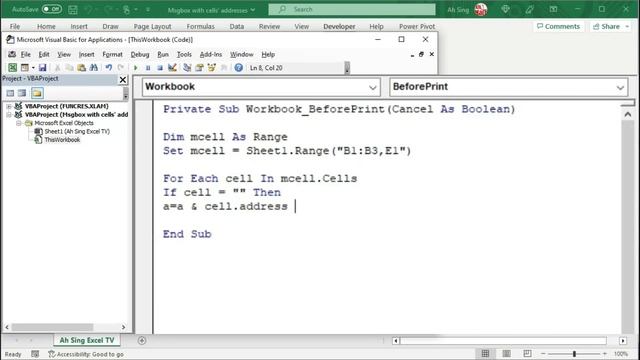
Task: Select Sheet1 (Ah Sing Excel TV) in tree
Action: [77, 131]
